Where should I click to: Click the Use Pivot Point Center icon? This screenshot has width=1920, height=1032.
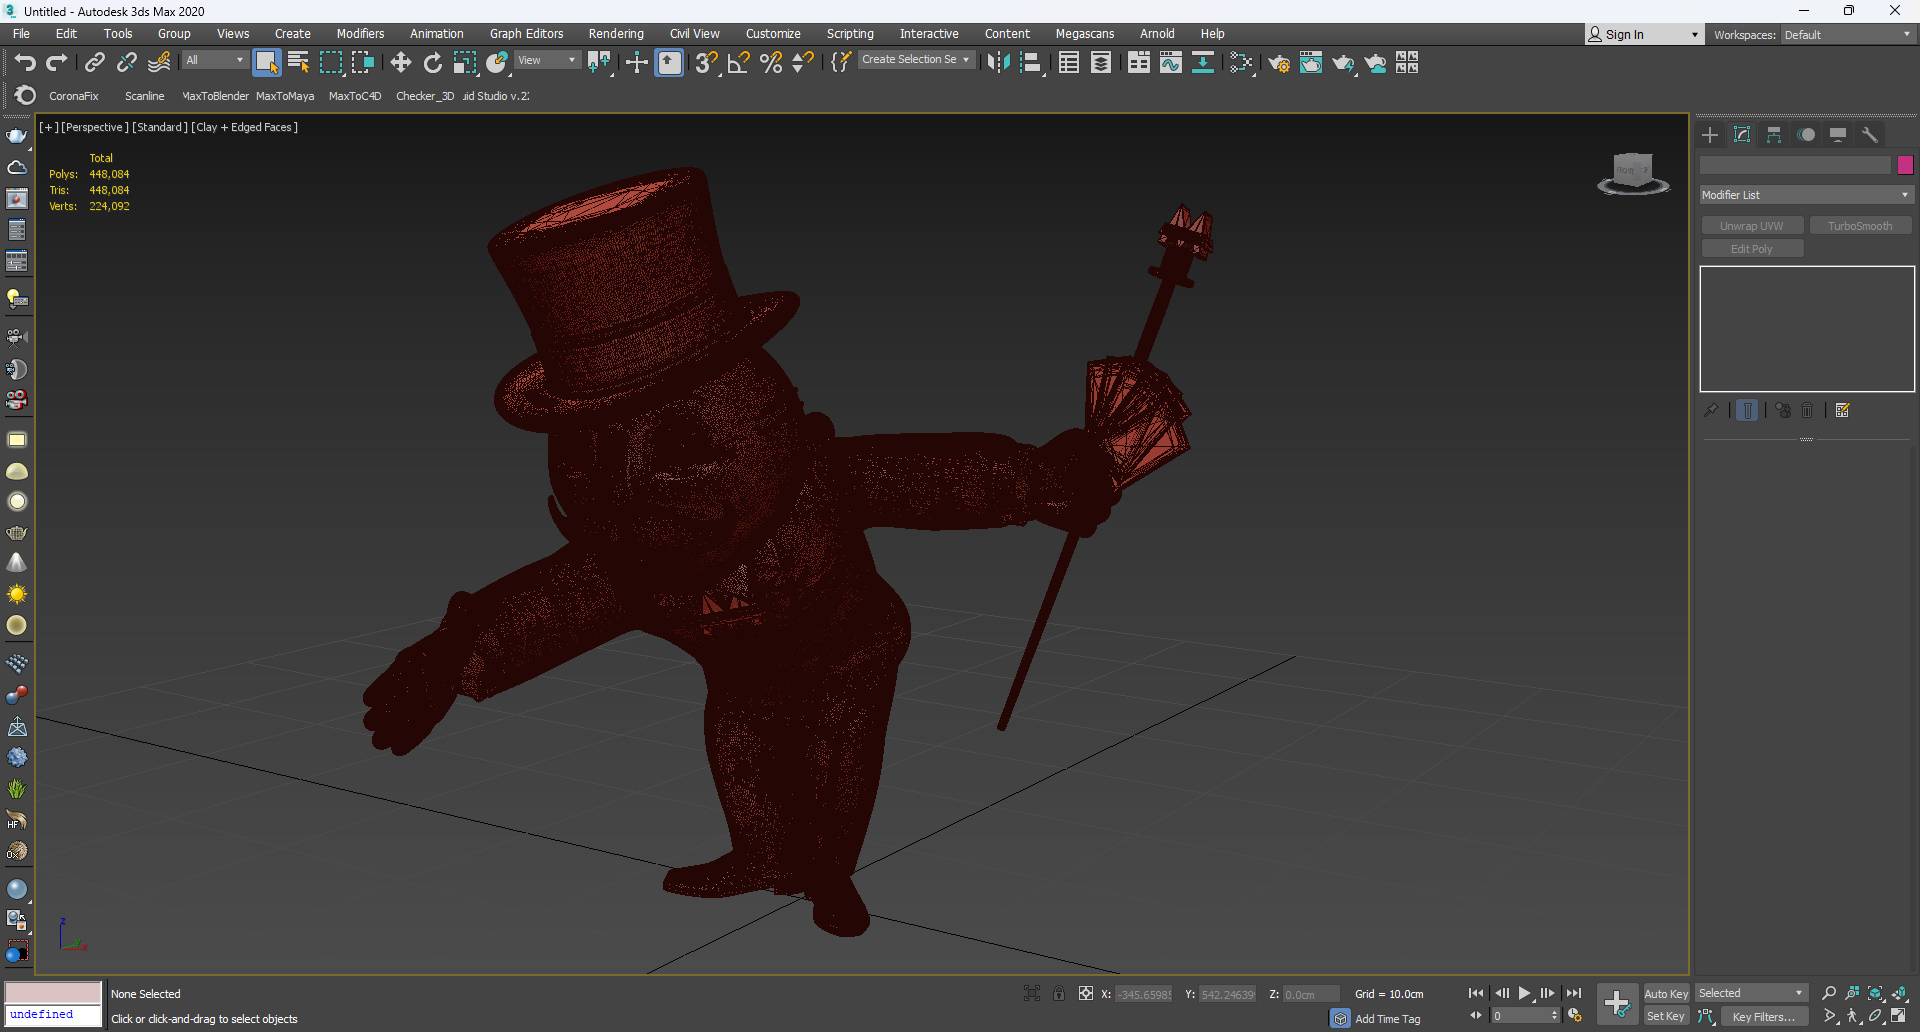click(x=599, y=63)
